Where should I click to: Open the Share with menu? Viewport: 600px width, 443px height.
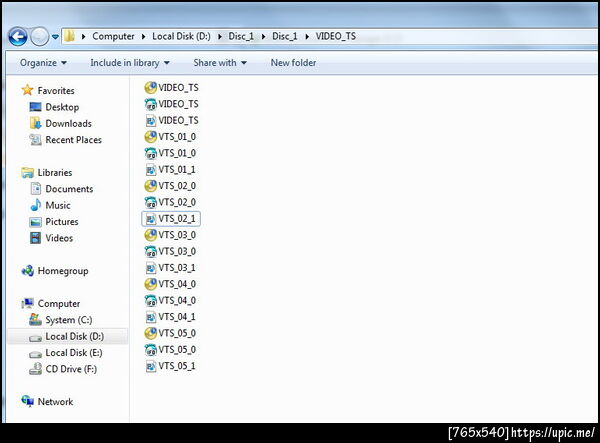tap(220, 63)
